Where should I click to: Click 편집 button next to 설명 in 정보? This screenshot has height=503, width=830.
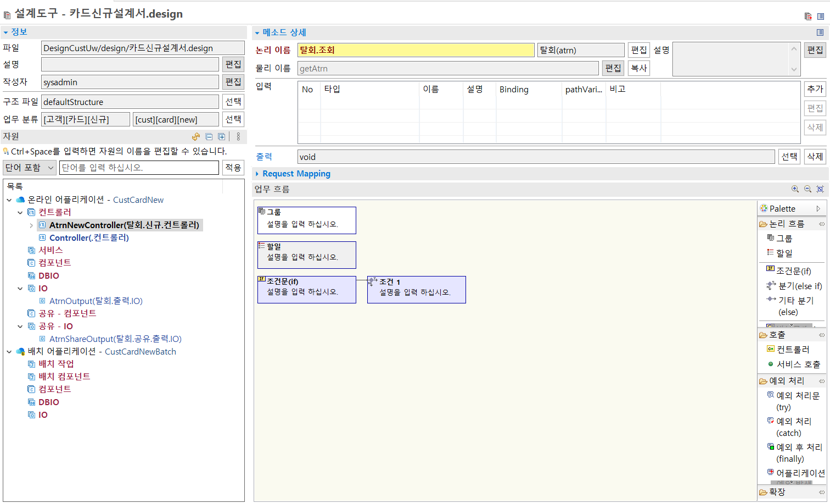pos(233,65)
